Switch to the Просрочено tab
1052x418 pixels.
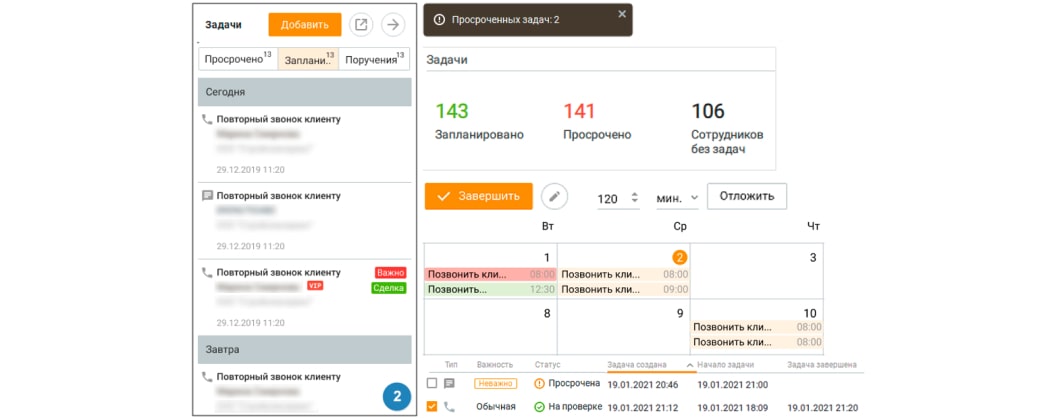pyautogui.click(x=238, y=60)
